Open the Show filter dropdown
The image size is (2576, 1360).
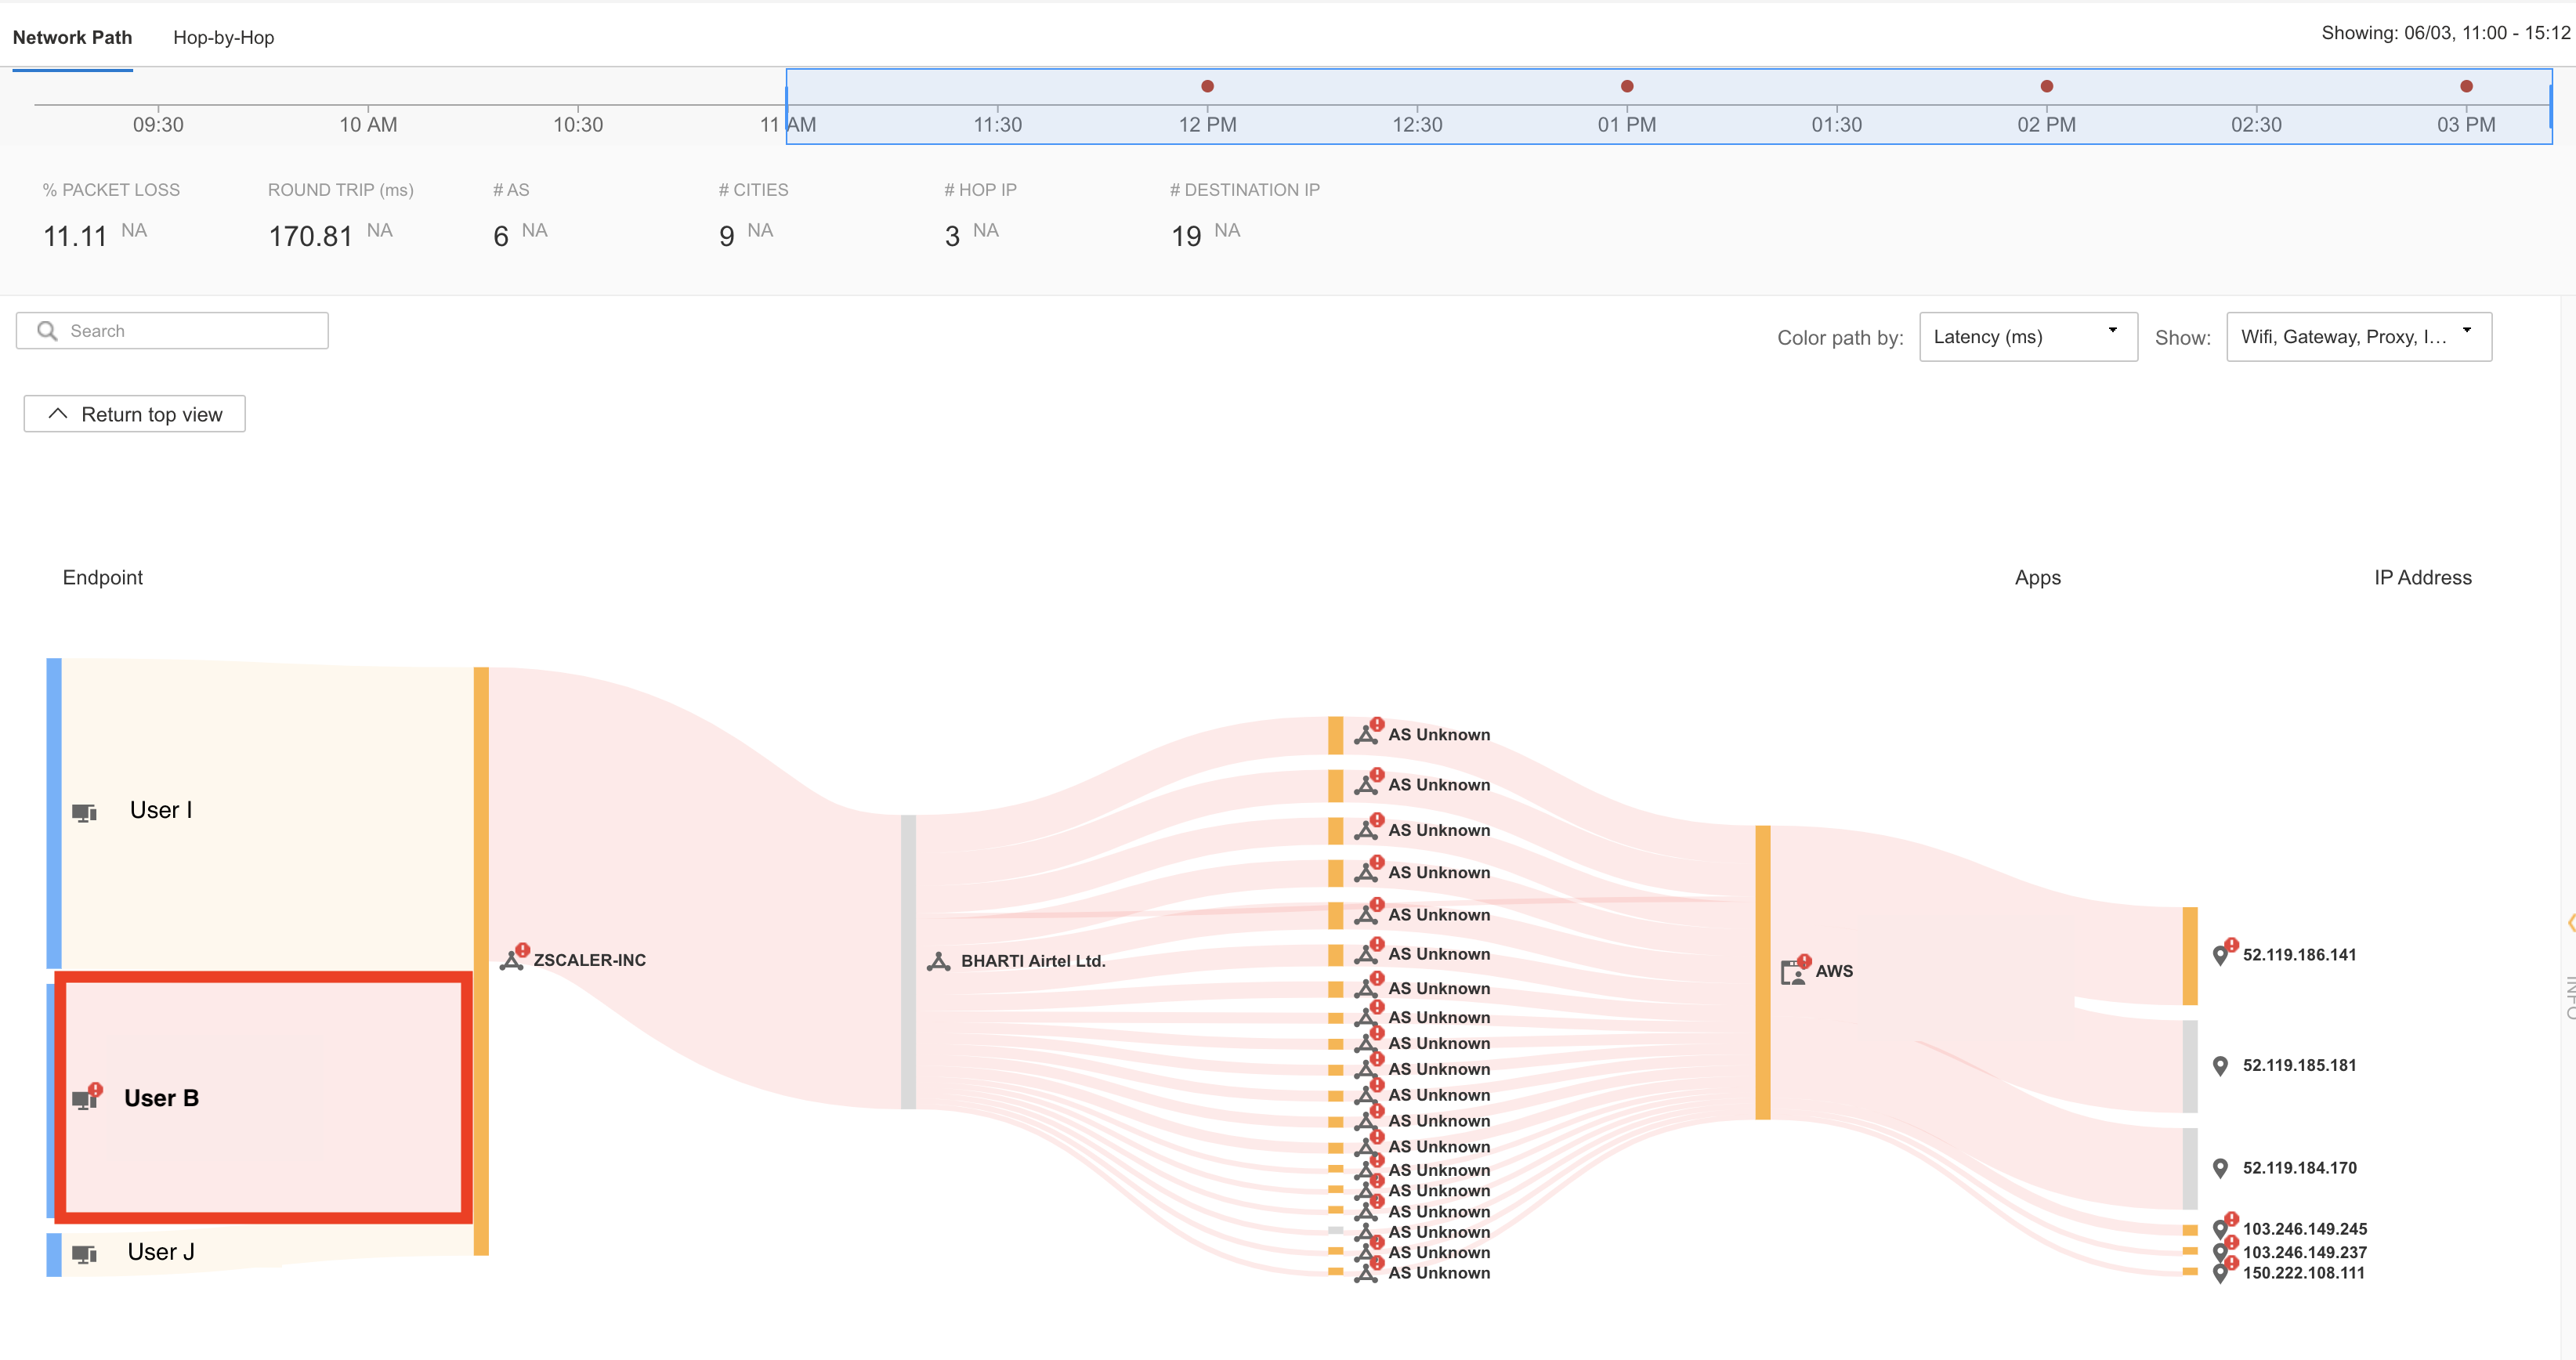click(2358, 337)
